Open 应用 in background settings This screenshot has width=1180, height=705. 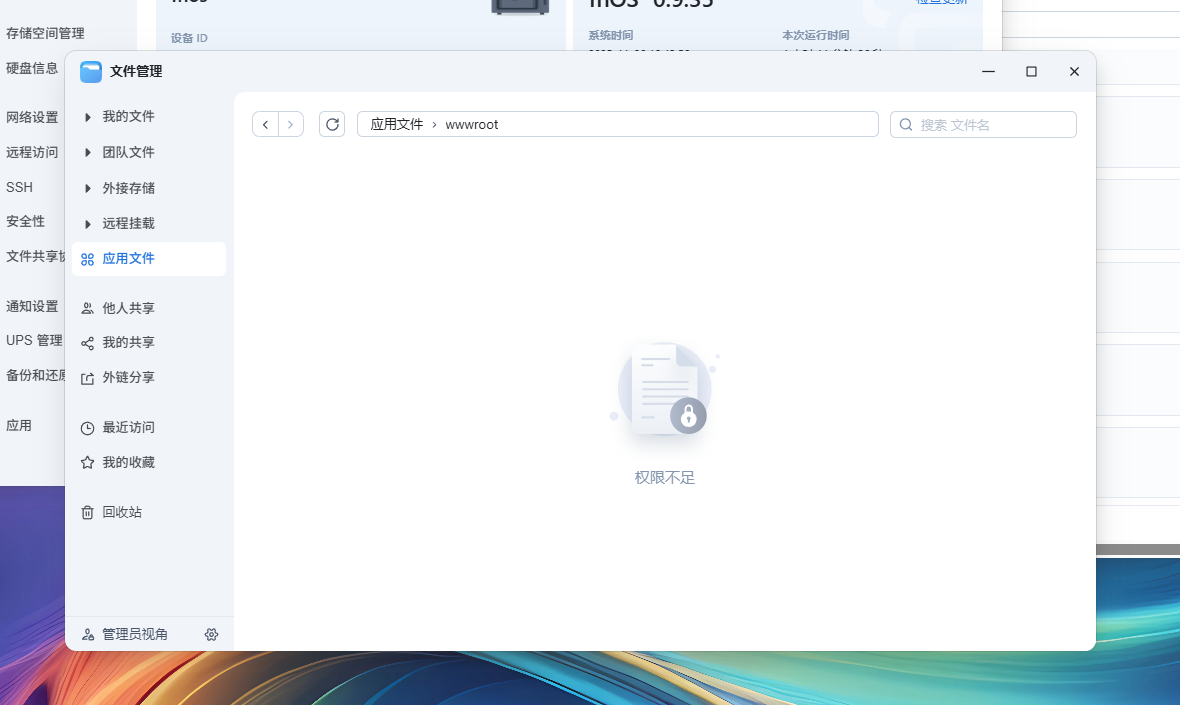click(19, 426)
